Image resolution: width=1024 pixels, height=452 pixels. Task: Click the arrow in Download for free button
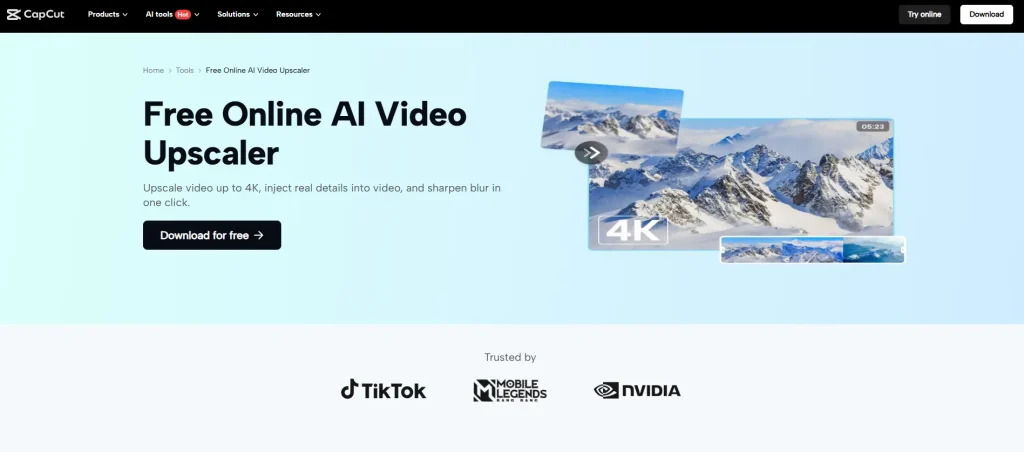coord(259,235)
